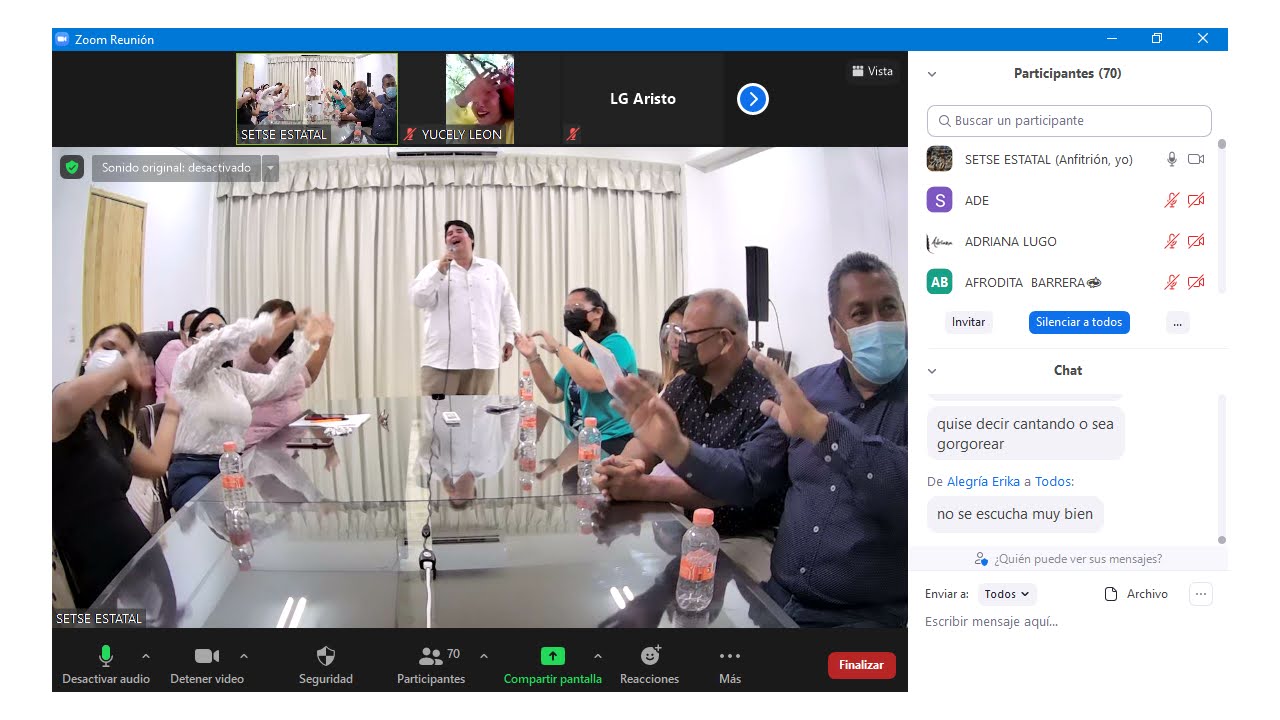Click AFRODITA BARRERA muted microphone icon
This screenshot has height=720, width=1280.
(x=1172, y=282)
